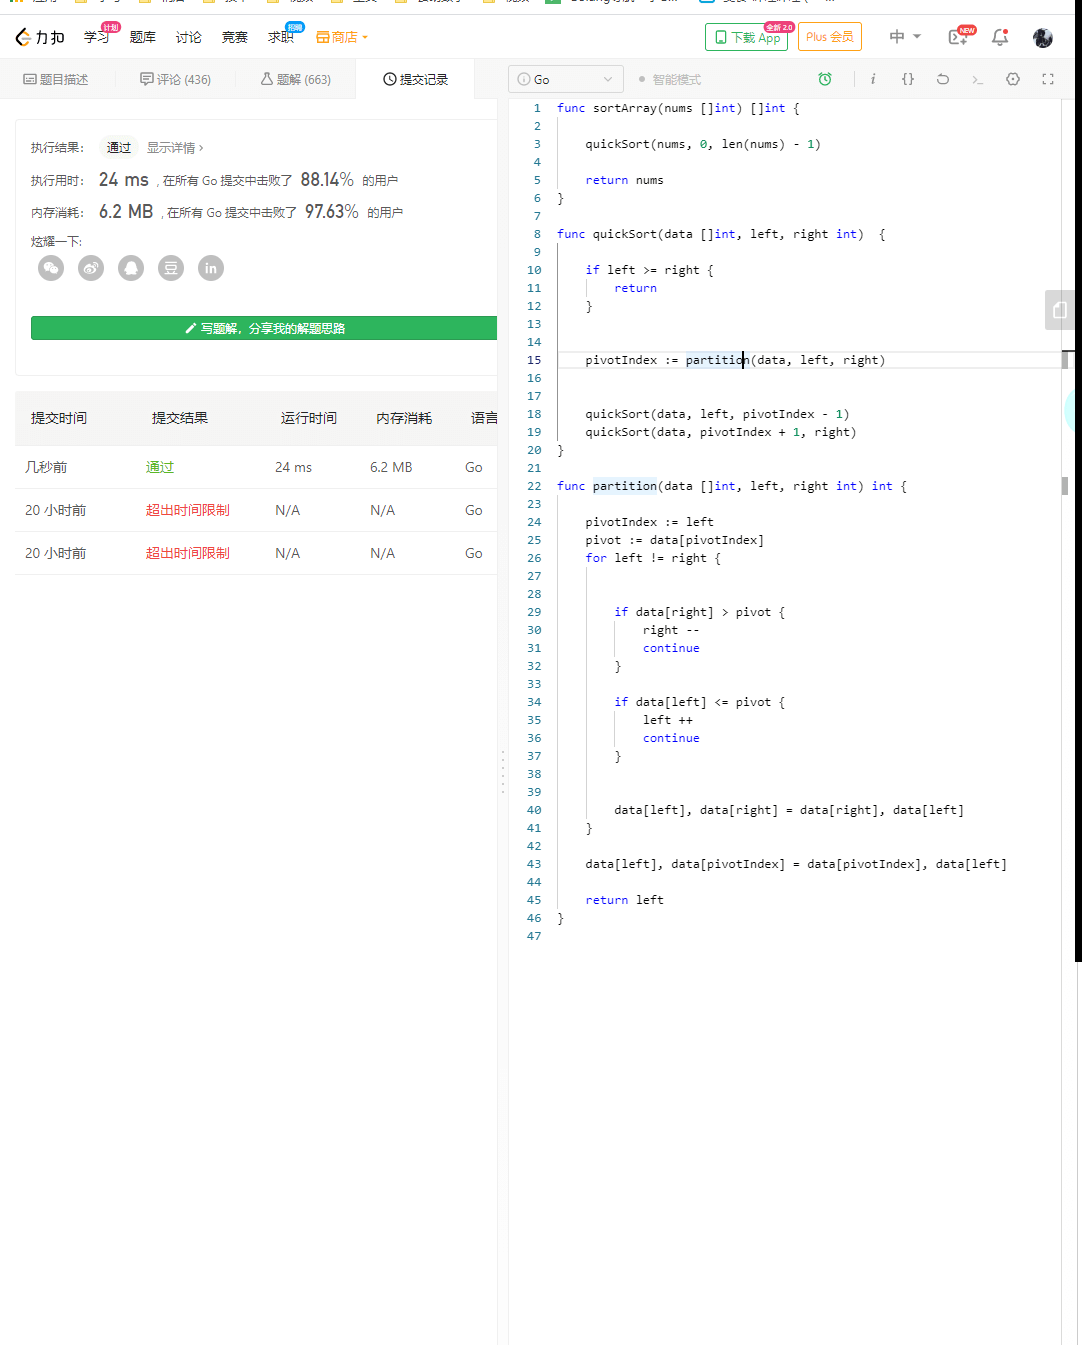Click 显示详情 link

pyautogui.click(x=175, y=147)
